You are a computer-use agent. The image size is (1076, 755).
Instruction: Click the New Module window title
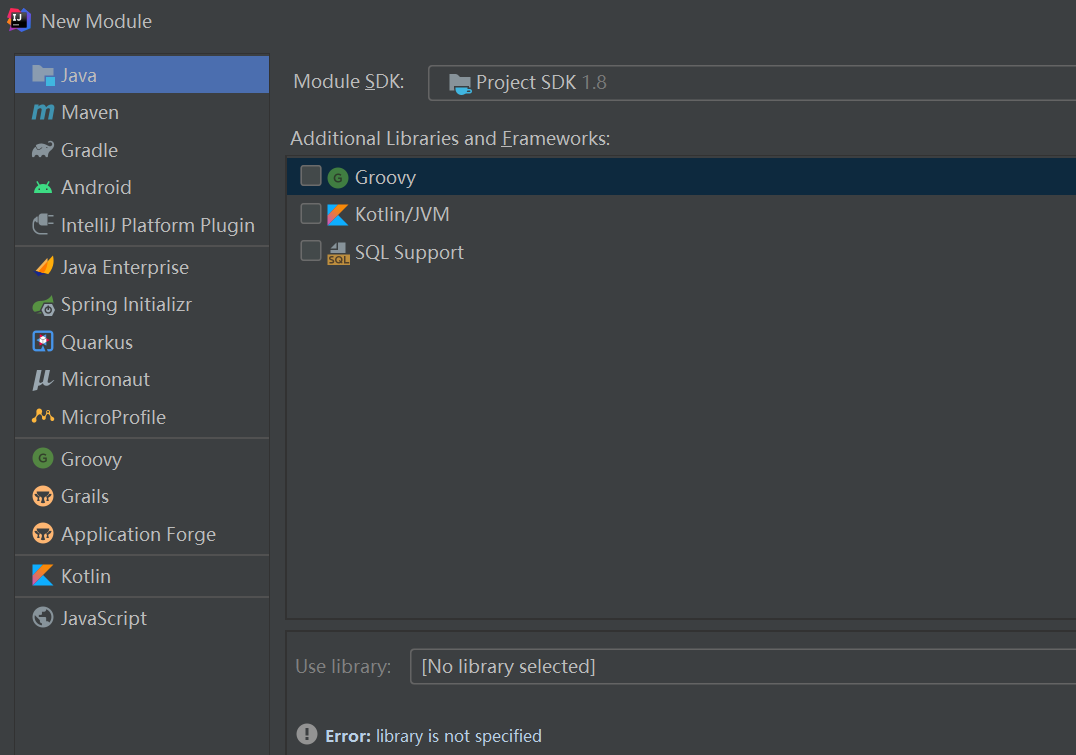pos(97,21)
